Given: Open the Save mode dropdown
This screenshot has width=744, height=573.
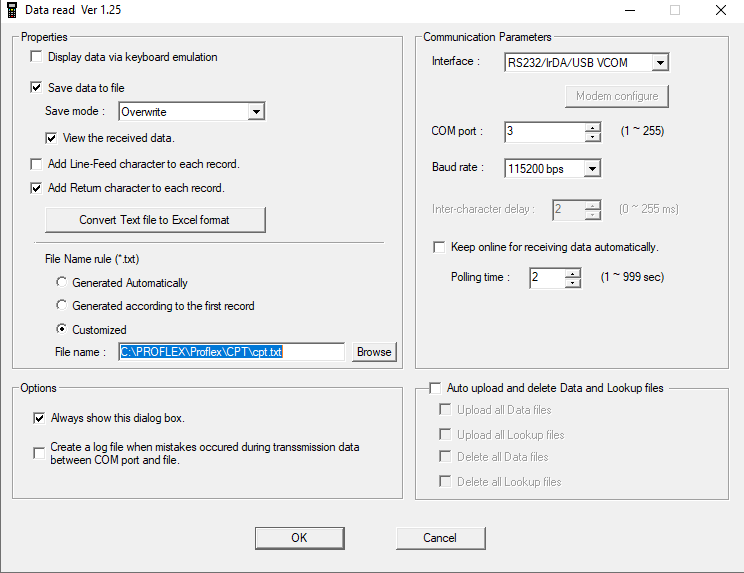Looking at the screenshot, I should 256,112.
